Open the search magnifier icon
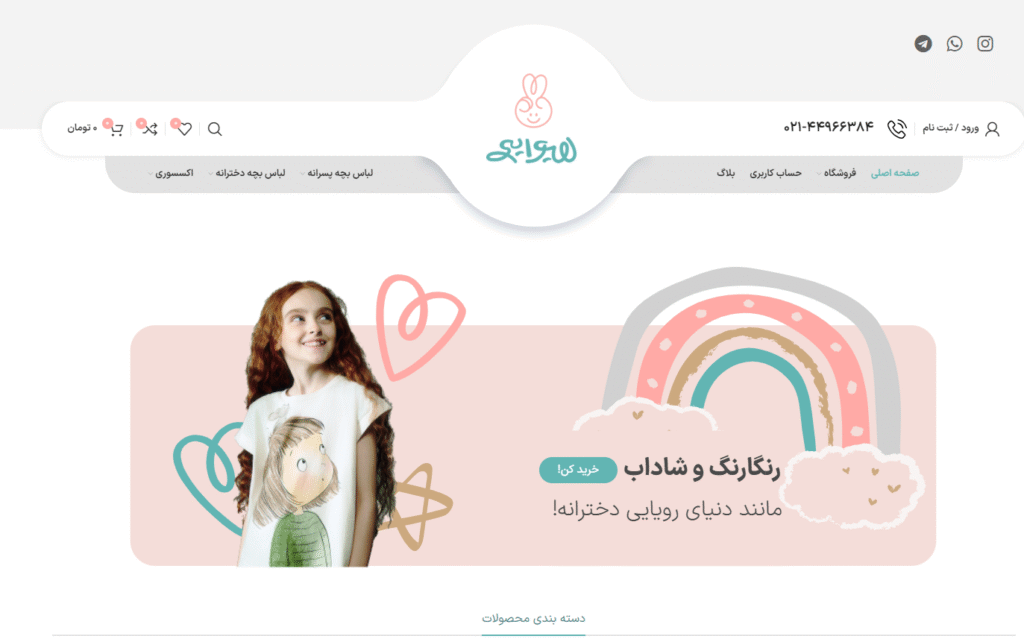 [x=214, y=129]
